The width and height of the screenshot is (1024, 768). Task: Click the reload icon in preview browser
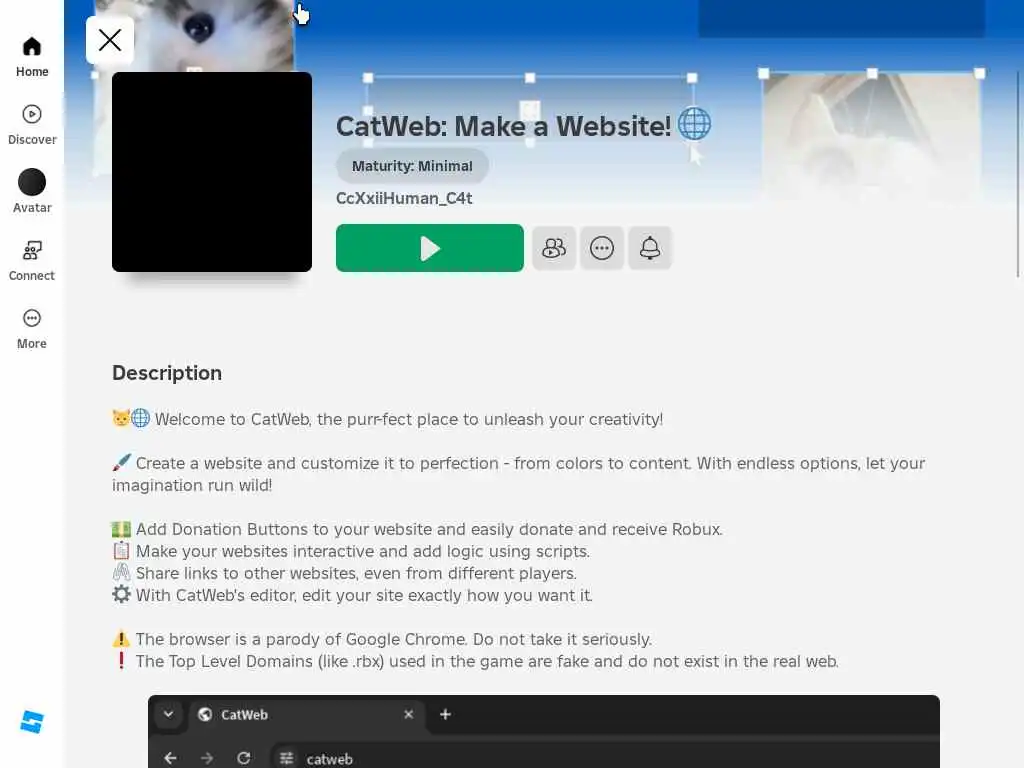click(244, 758)
